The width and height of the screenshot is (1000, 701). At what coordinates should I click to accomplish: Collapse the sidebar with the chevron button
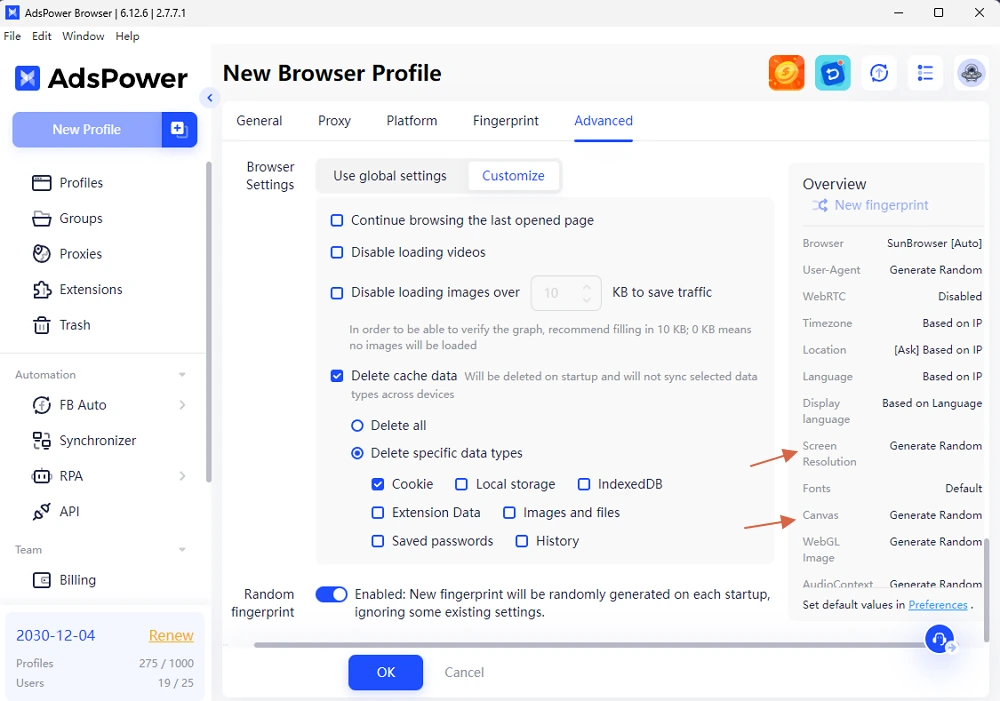point(209,98)
